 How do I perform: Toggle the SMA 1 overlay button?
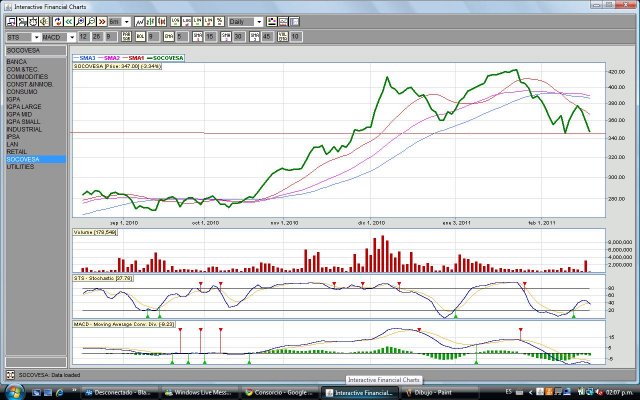tap(196, 36)
